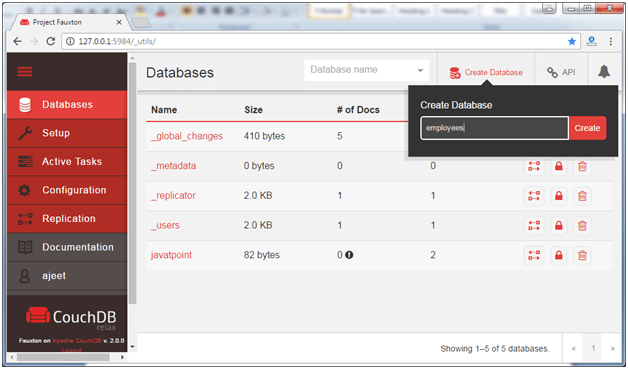The image size is (628, 369).
Task: Toggle the hamburger menu in sidebar
Action: click(x=24, y=72)
